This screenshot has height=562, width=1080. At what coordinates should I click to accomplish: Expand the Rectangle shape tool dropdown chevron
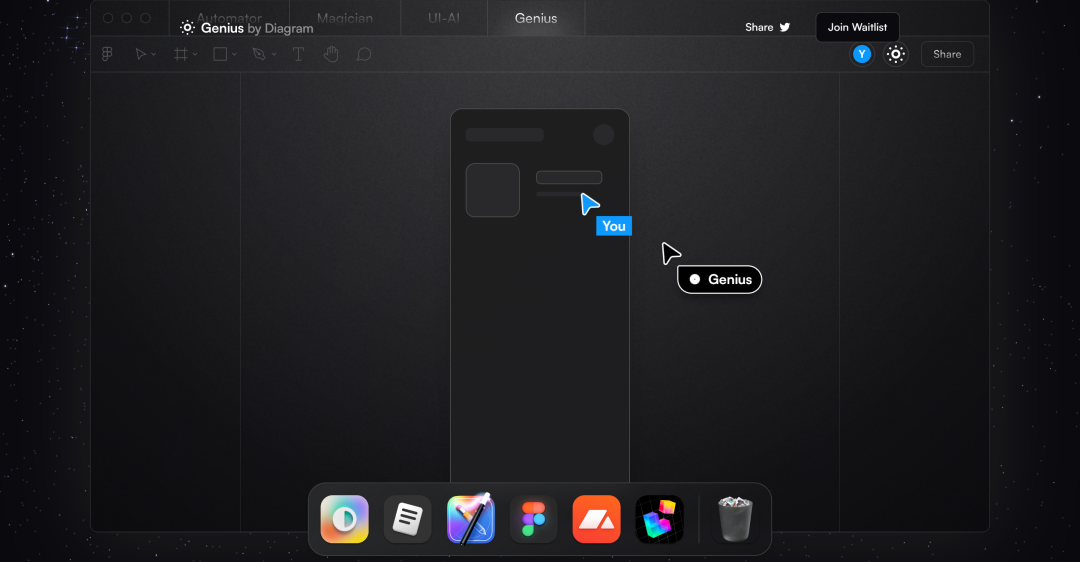(234, 54)
